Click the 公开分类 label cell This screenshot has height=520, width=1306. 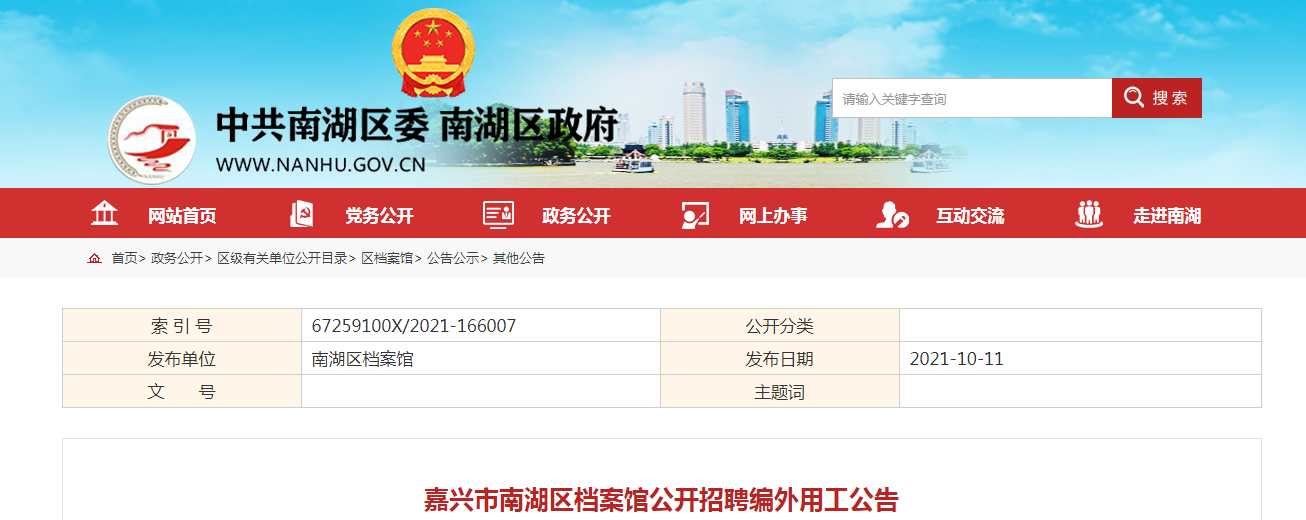click(x=780, y=326)
